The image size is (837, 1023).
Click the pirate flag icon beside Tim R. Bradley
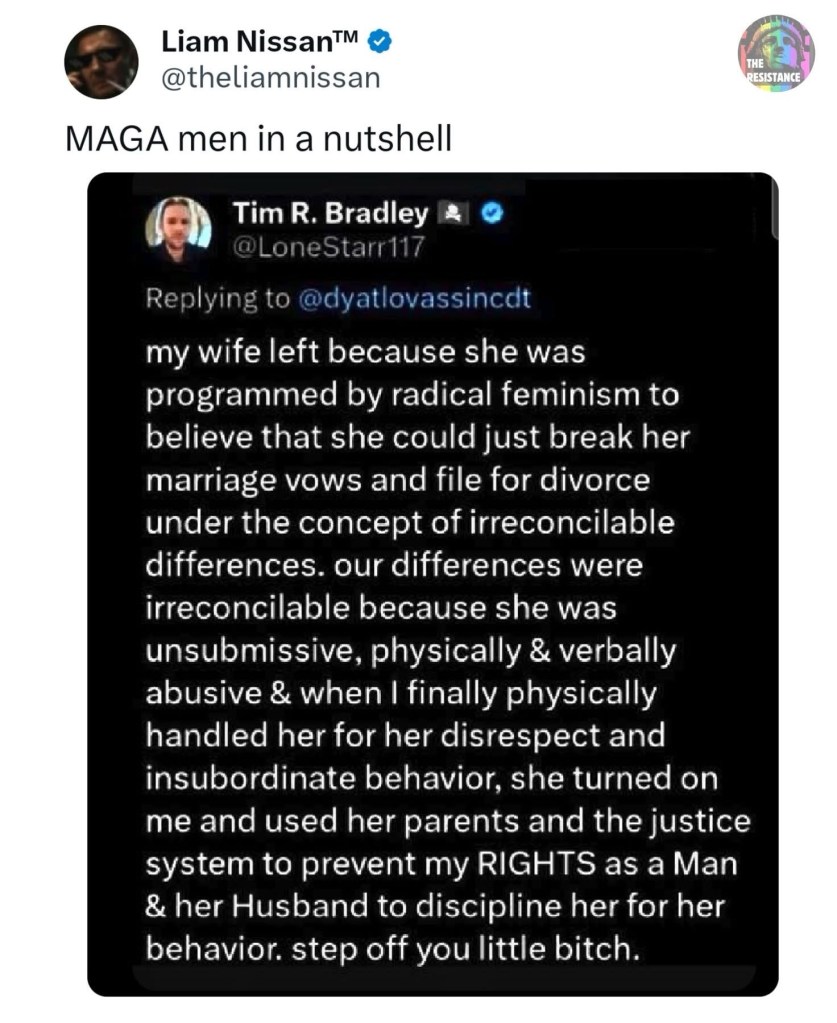tap(449, 213)
